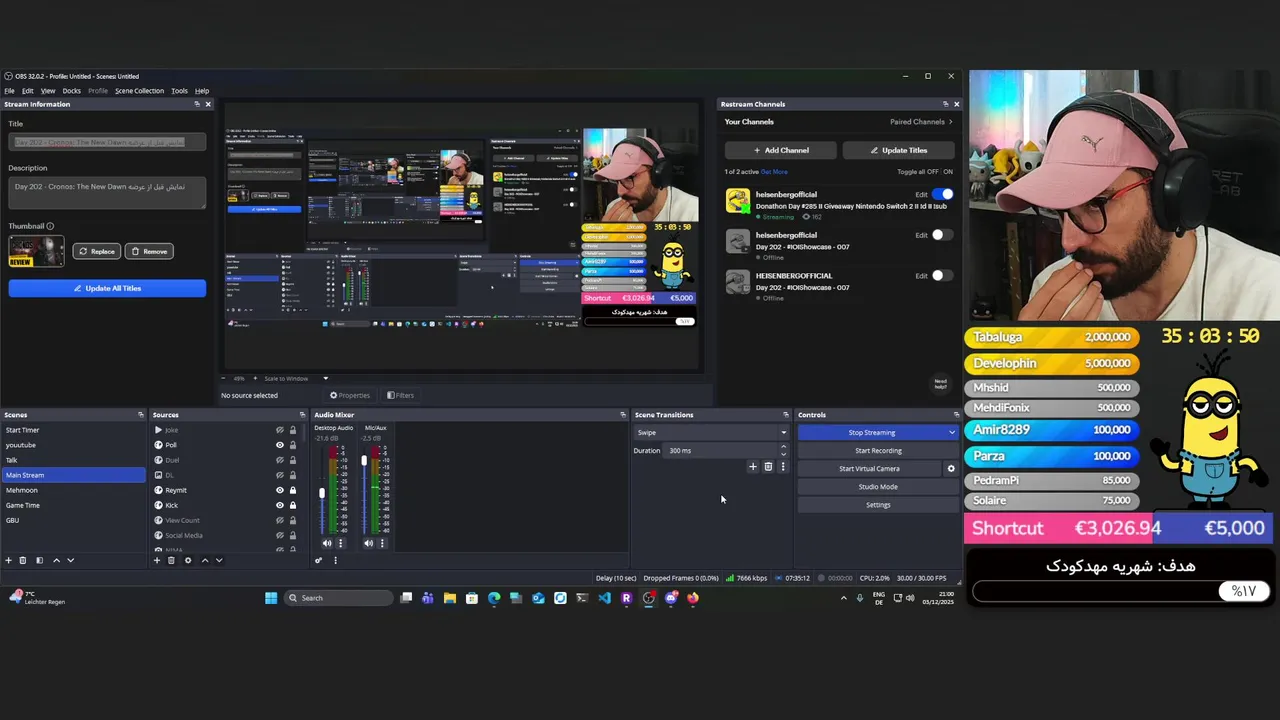Expand the Stop Streaming dropdown arrow
Screen dimensions: 1280x720
tap(951, 432)
